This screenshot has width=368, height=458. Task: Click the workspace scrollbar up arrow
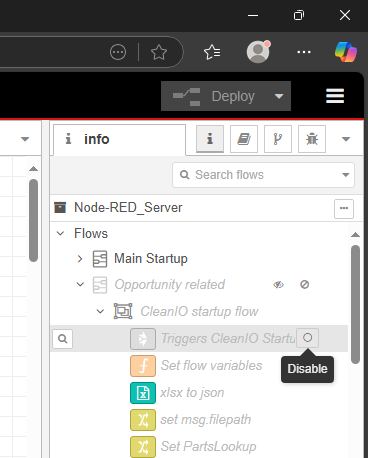coord(33,169)
